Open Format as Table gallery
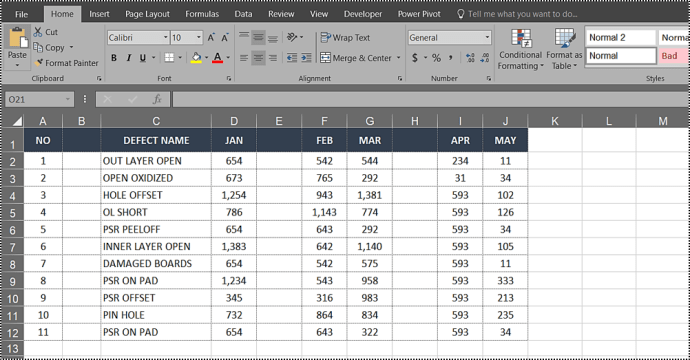Viewport: 690px width, 360px height. coord(564,49)
